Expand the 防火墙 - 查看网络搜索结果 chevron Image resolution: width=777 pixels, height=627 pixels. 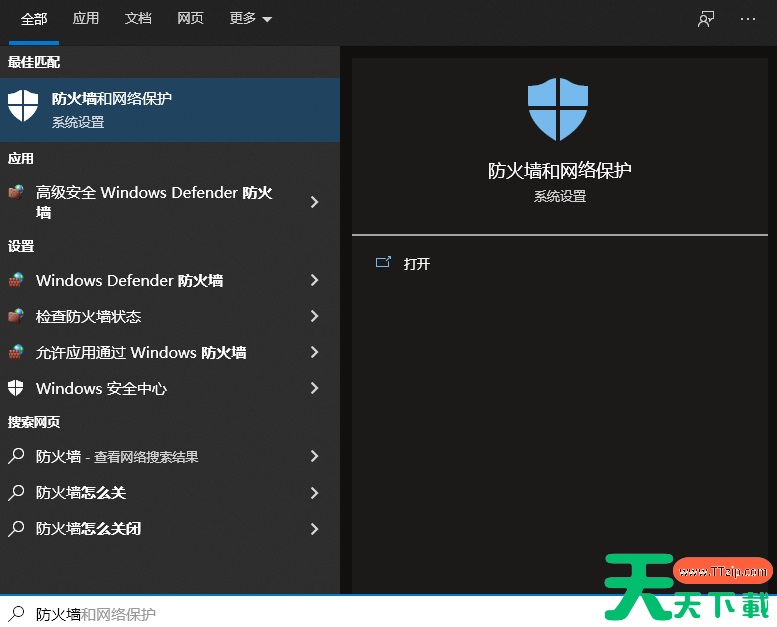coord(314,456)
